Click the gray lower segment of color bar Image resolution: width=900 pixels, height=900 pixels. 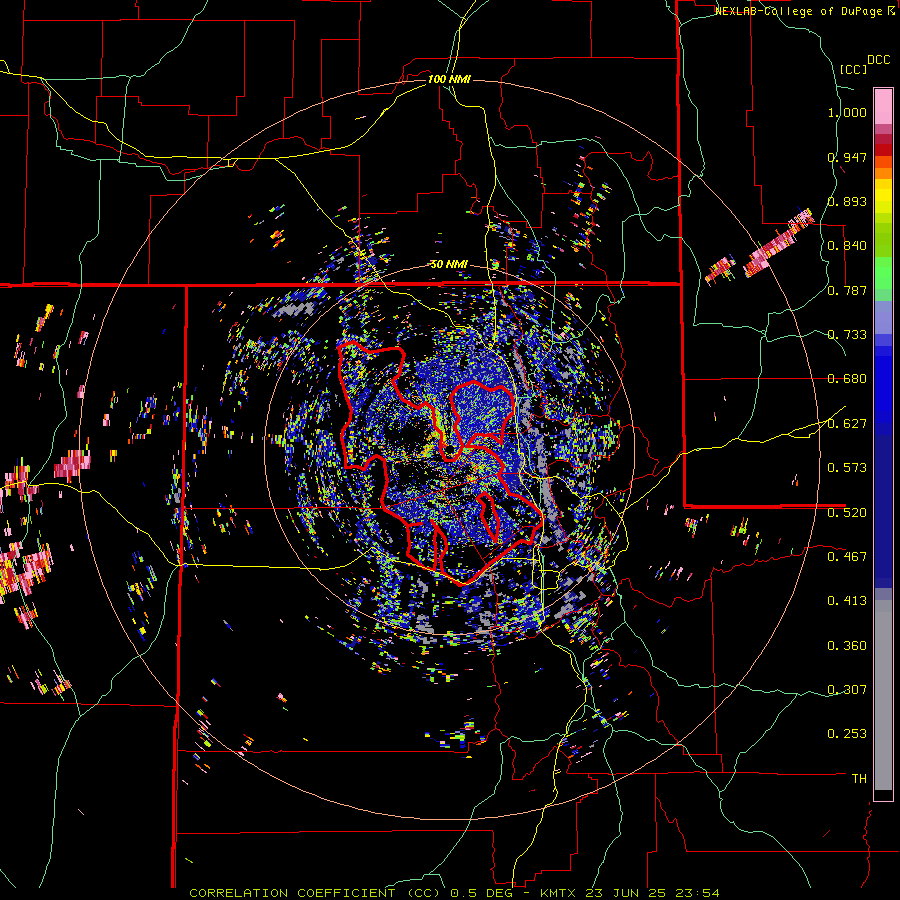pyautogui.click(x=883, y=695)
